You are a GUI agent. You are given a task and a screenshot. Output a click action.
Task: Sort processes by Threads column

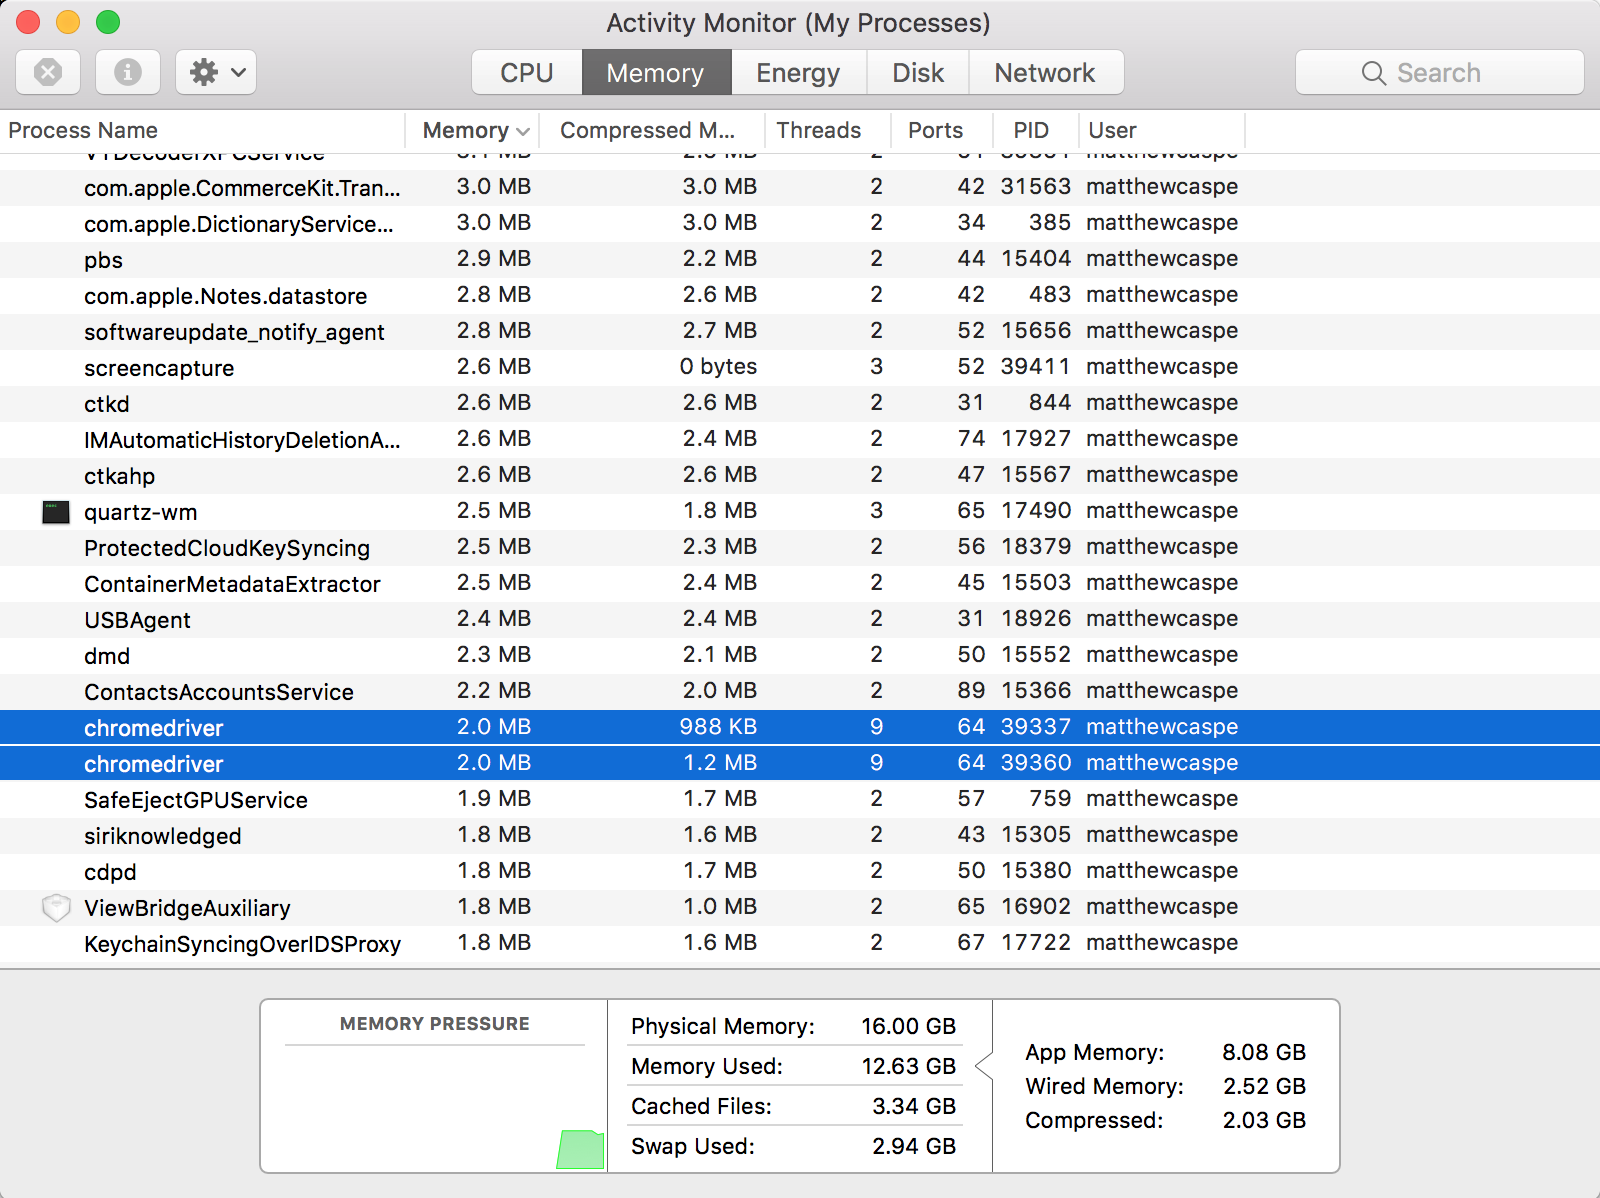[818, 131]
